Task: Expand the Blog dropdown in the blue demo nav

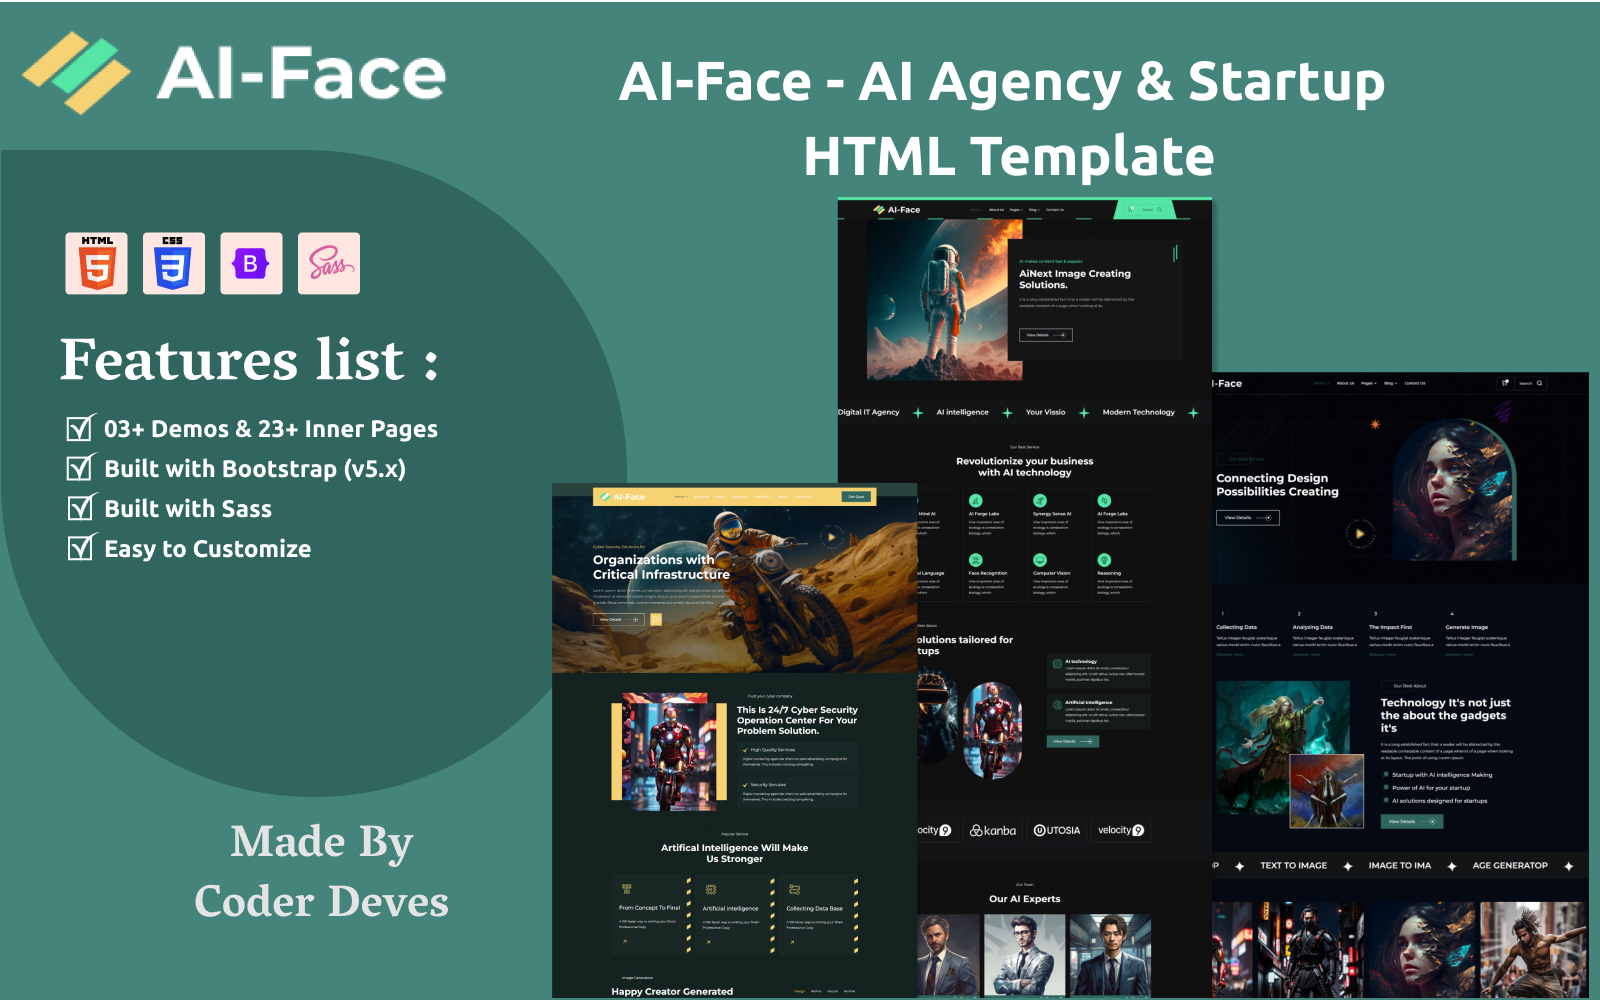Action: point(1389,383)
